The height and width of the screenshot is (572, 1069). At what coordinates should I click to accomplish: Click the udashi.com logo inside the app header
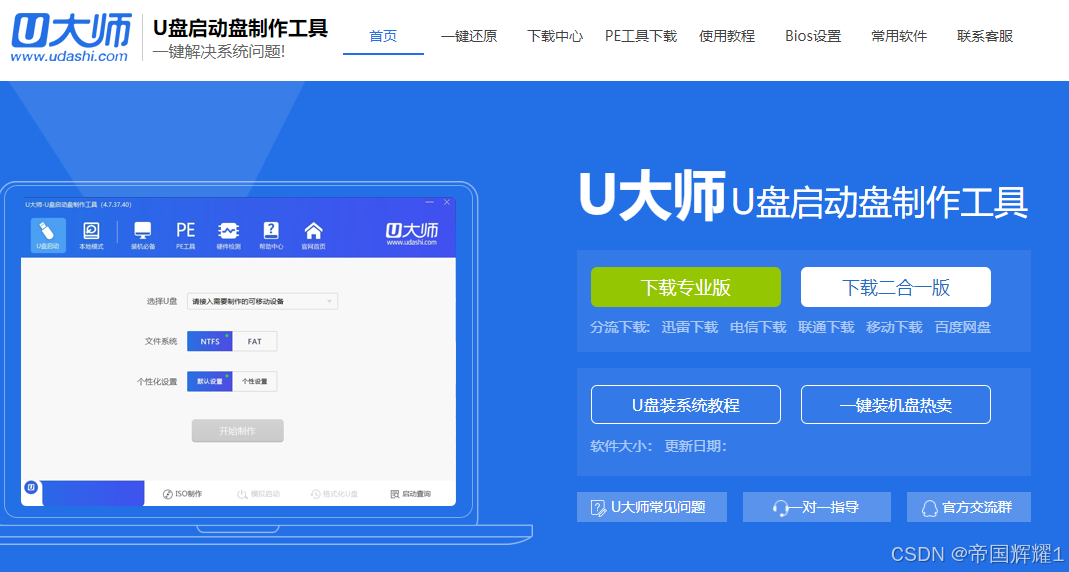[x=412, y=234]
